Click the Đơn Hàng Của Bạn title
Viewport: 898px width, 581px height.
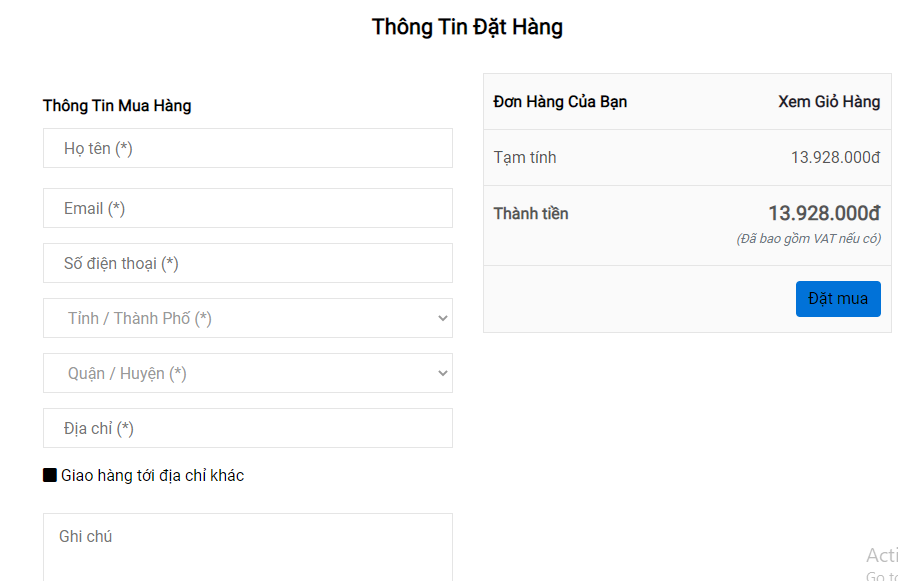click(x=560, y=101)
